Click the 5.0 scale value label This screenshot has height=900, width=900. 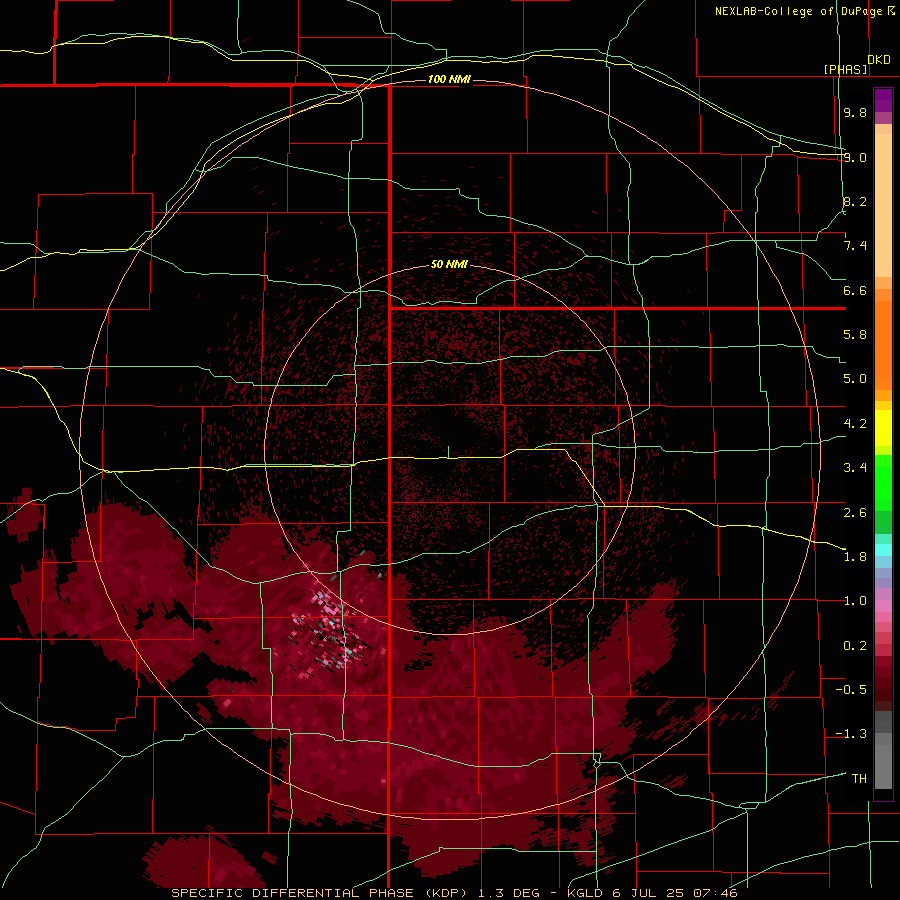point(855,379)
